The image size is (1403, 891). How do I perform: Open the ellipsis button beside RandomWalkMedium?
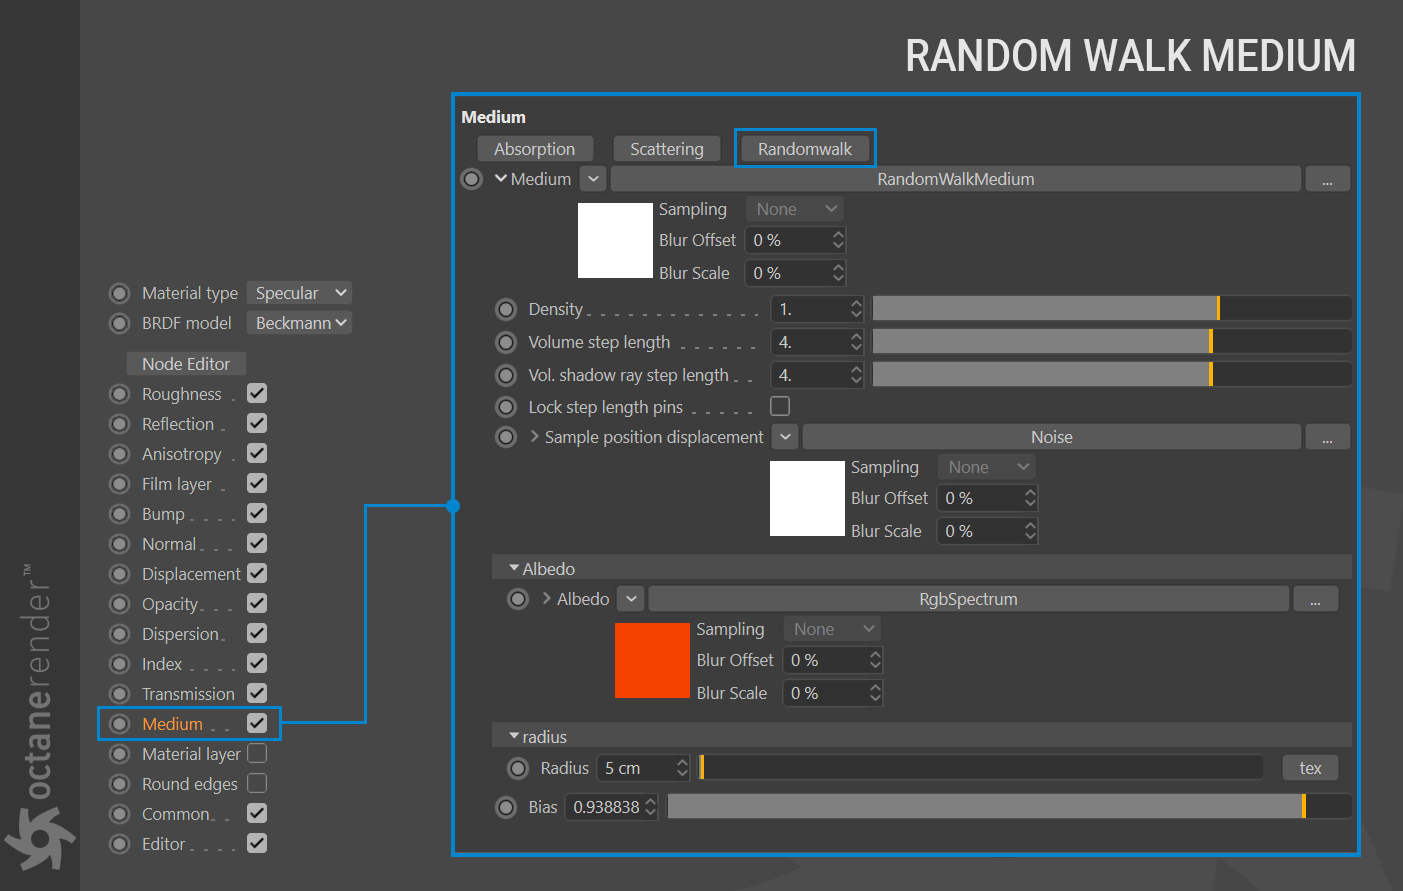(x=1327, y=179)
